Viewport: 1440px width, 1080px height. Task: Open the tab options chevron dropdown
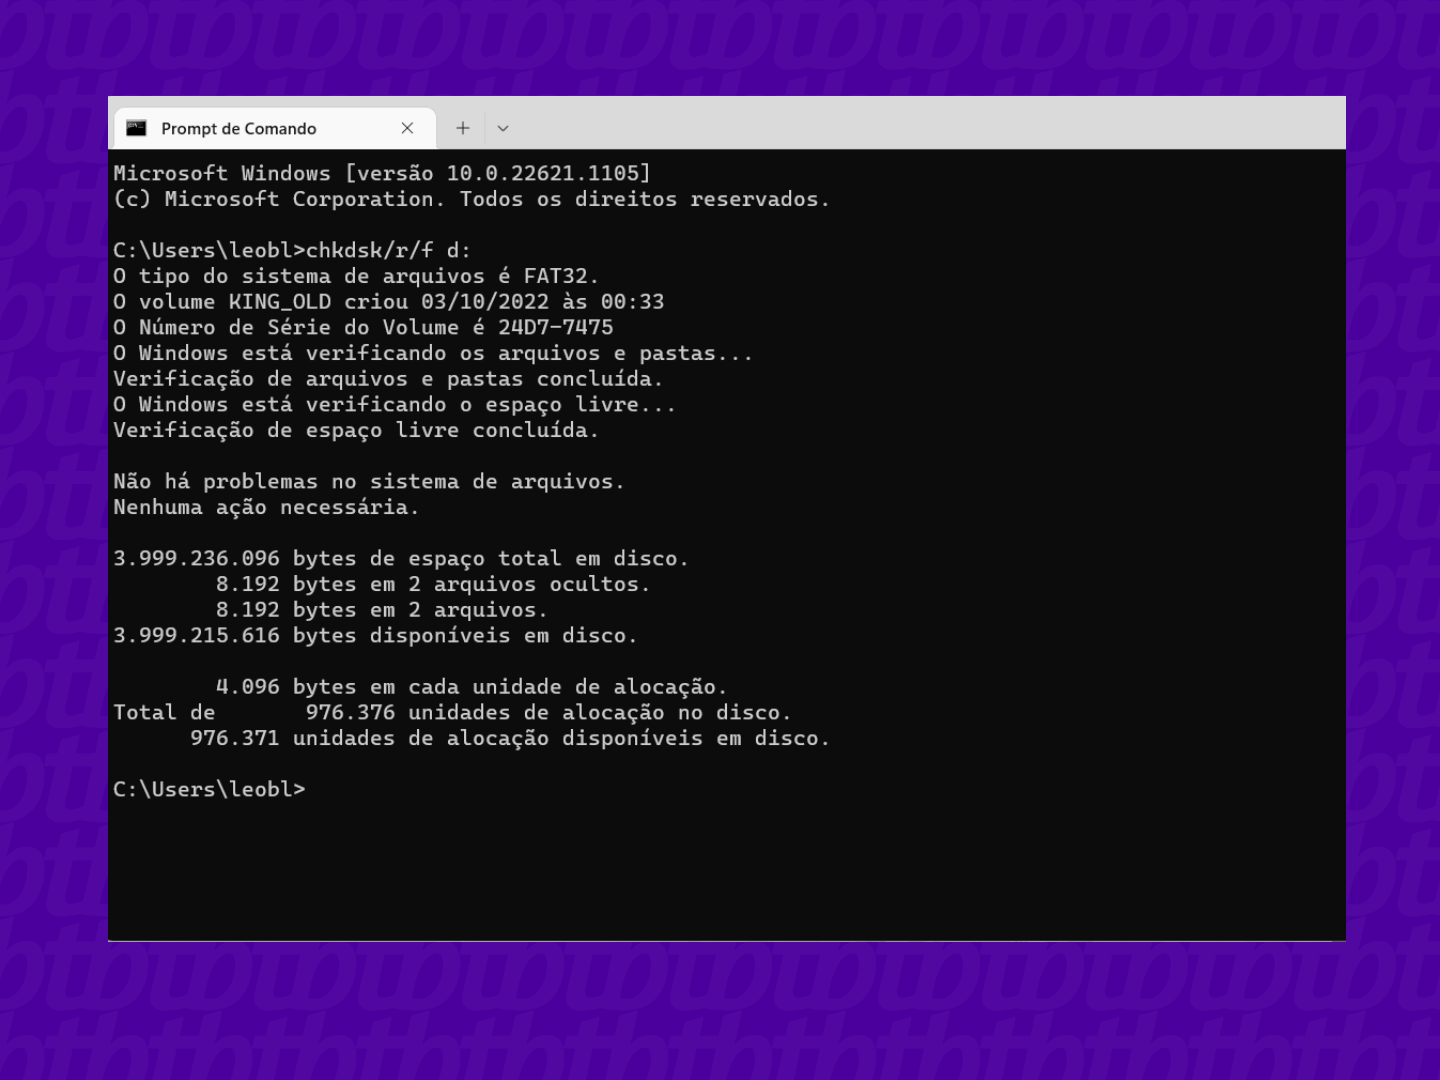click(x=503, y=128)
